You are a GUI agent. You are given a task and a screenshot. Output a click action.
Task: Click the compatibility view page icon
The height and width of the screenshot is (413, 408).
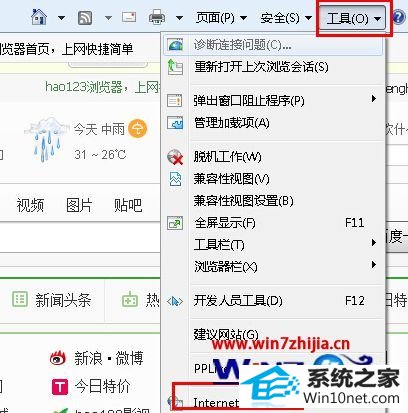(x=175, y=179)
